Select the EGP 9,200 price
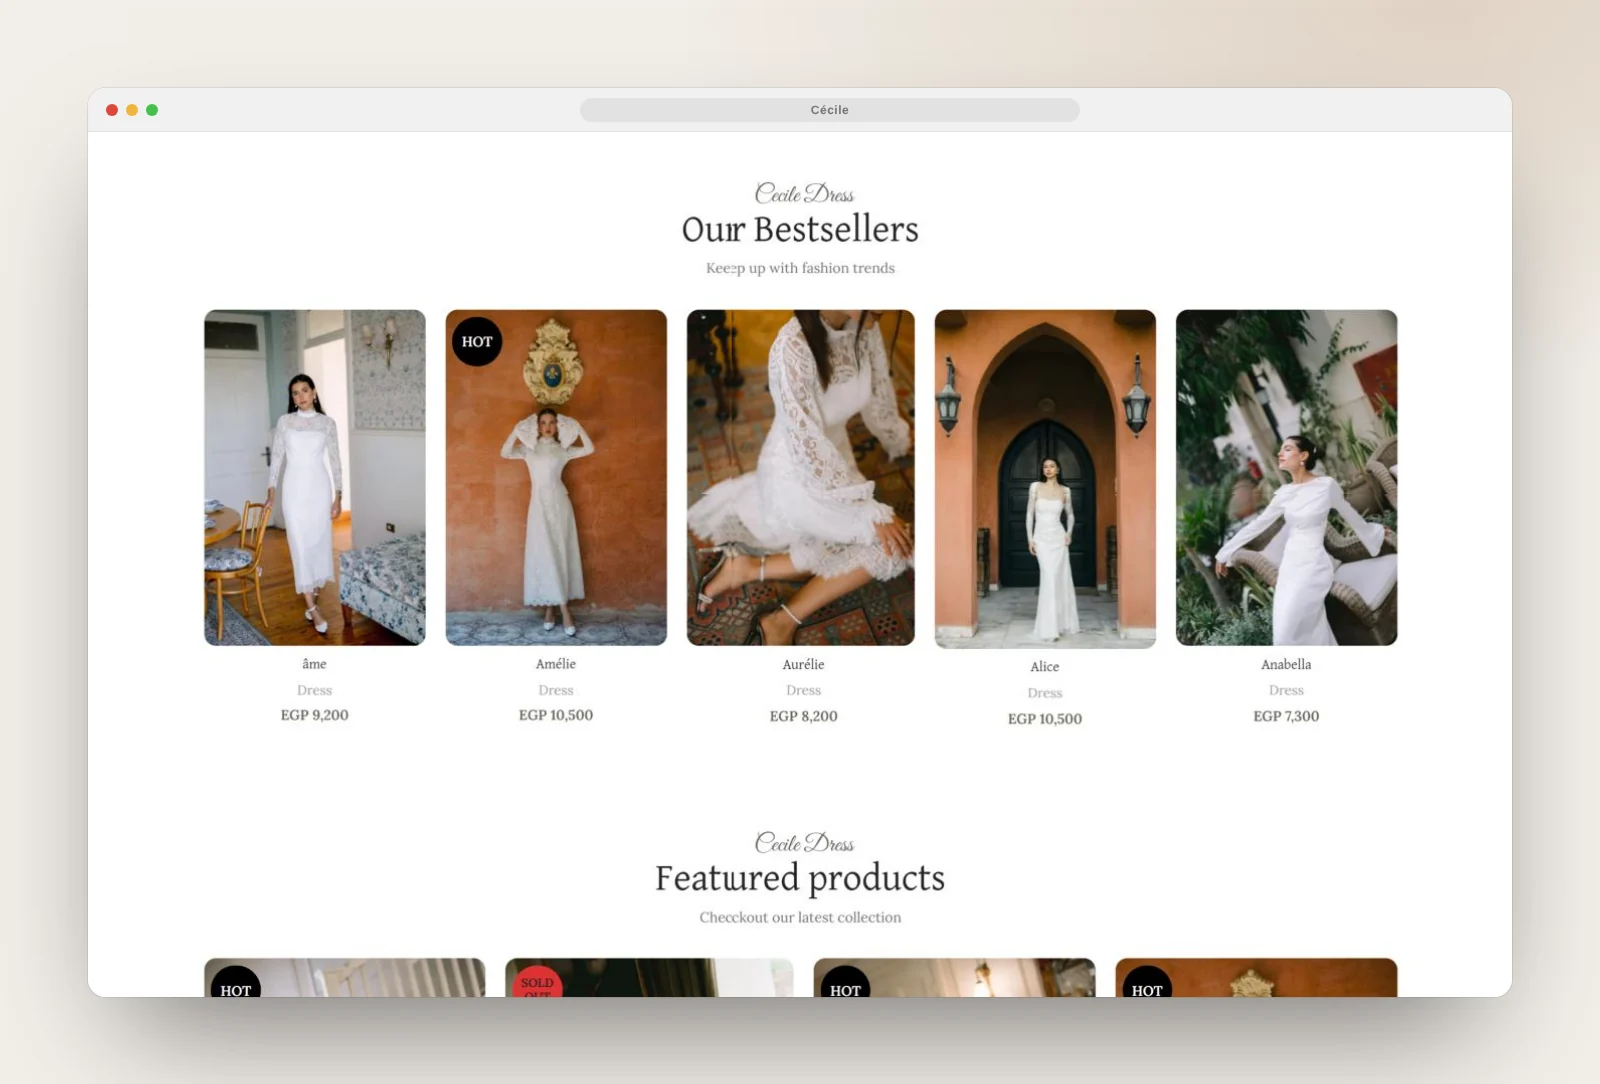Image resolution: width=1600 pixels, height=1084 pixels. [x=314, y=715]
